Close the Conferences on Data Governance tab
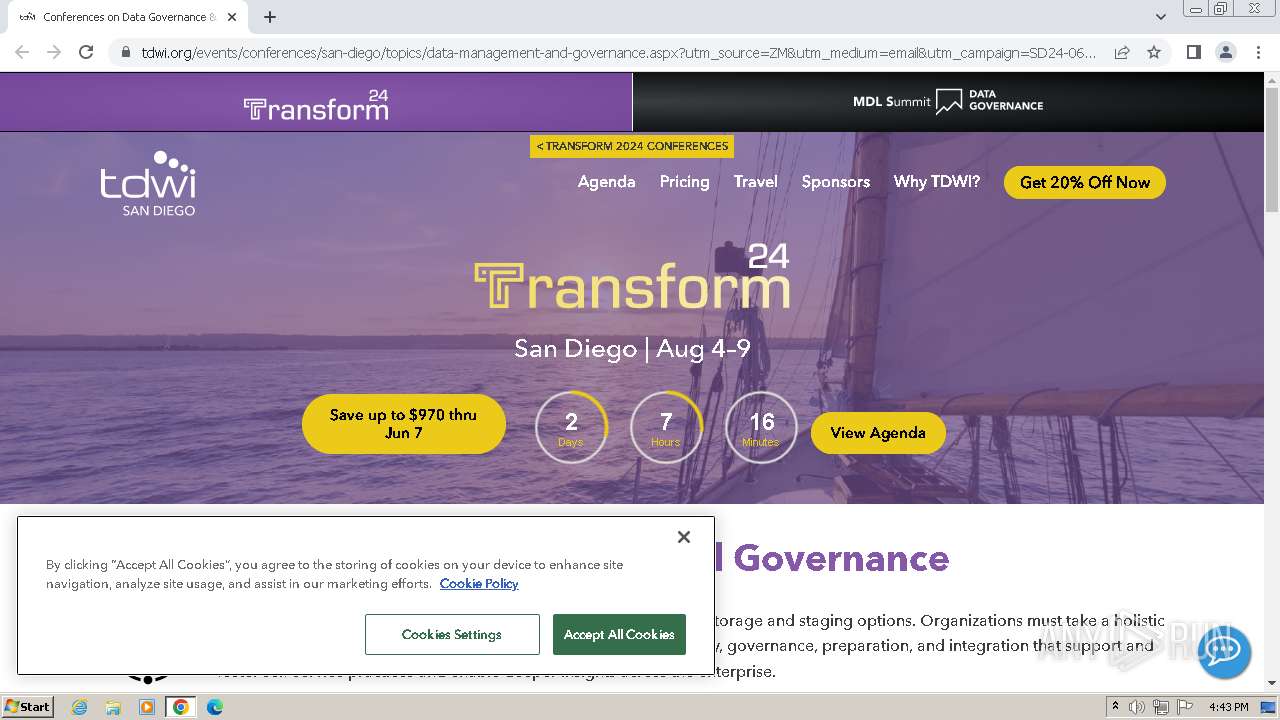Viewport: 1280px width, 720px height. (x=232, y=17)
